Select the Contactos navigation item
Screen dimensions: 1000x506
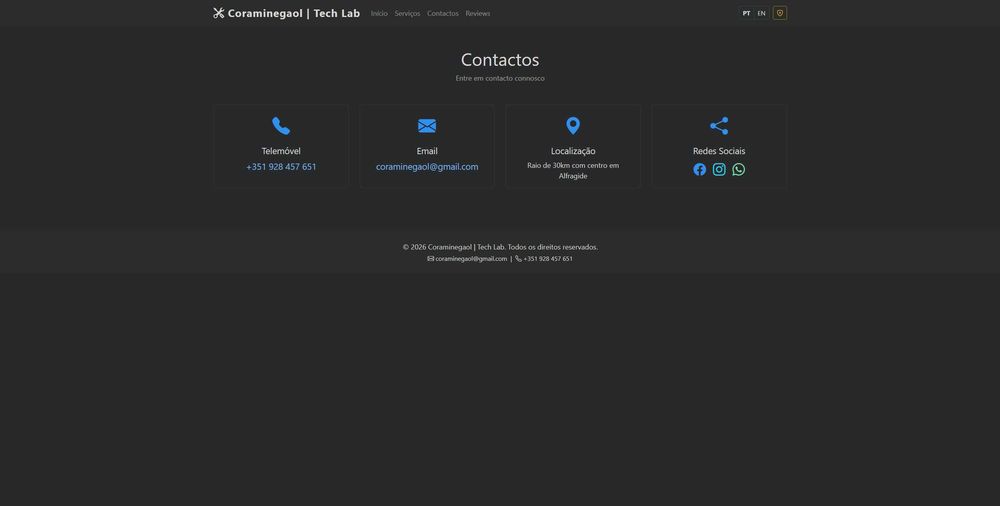pyautogui.click(x=443, y=13)
